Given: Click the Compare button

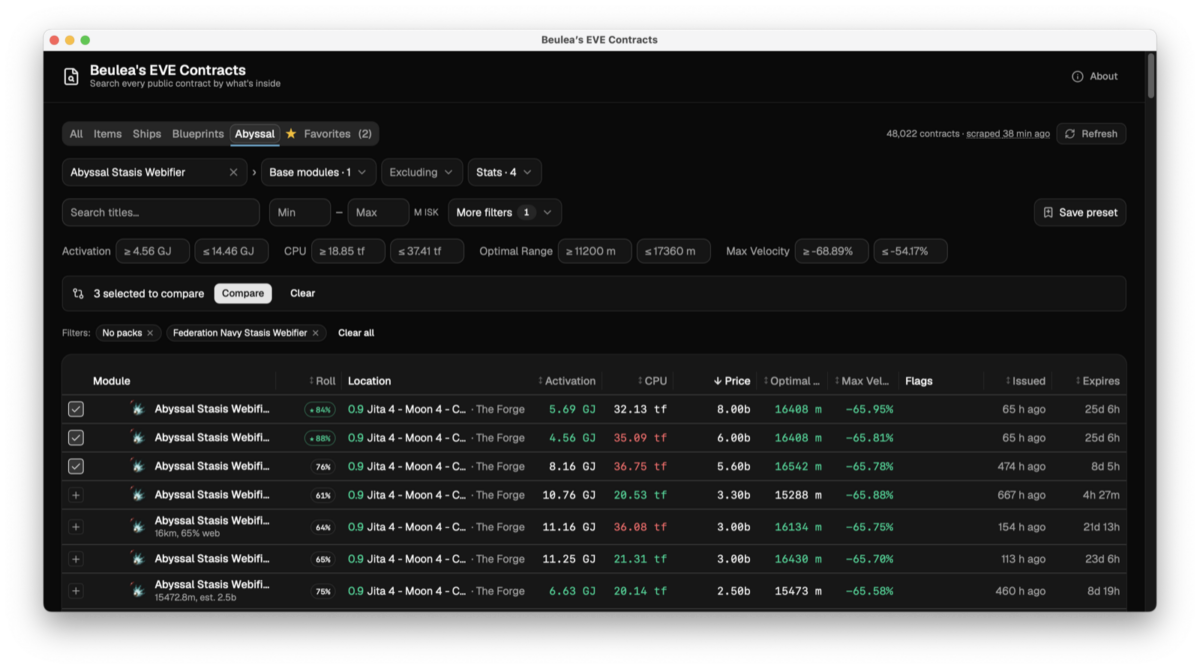Looking at the screenshot, I should [x=243, y=294].
